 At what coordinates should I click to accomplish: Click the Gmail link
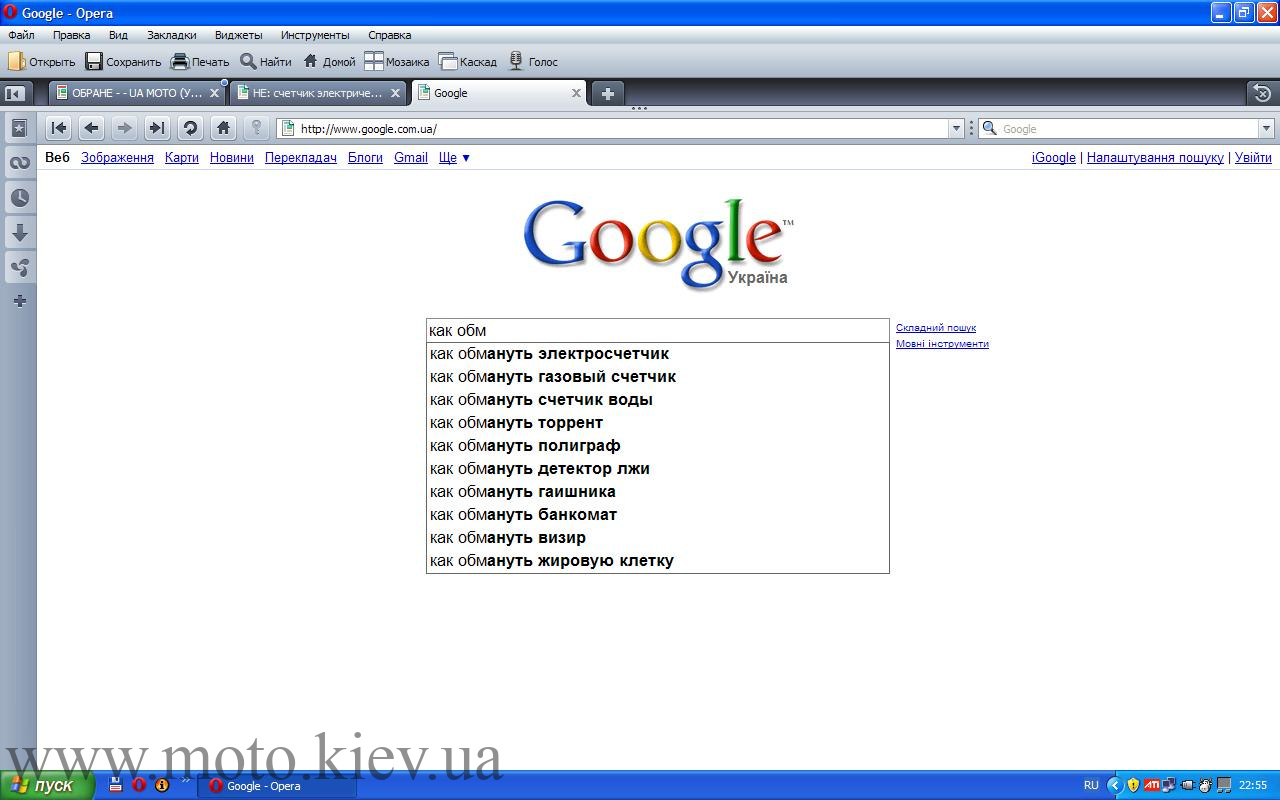pos(411,158)
